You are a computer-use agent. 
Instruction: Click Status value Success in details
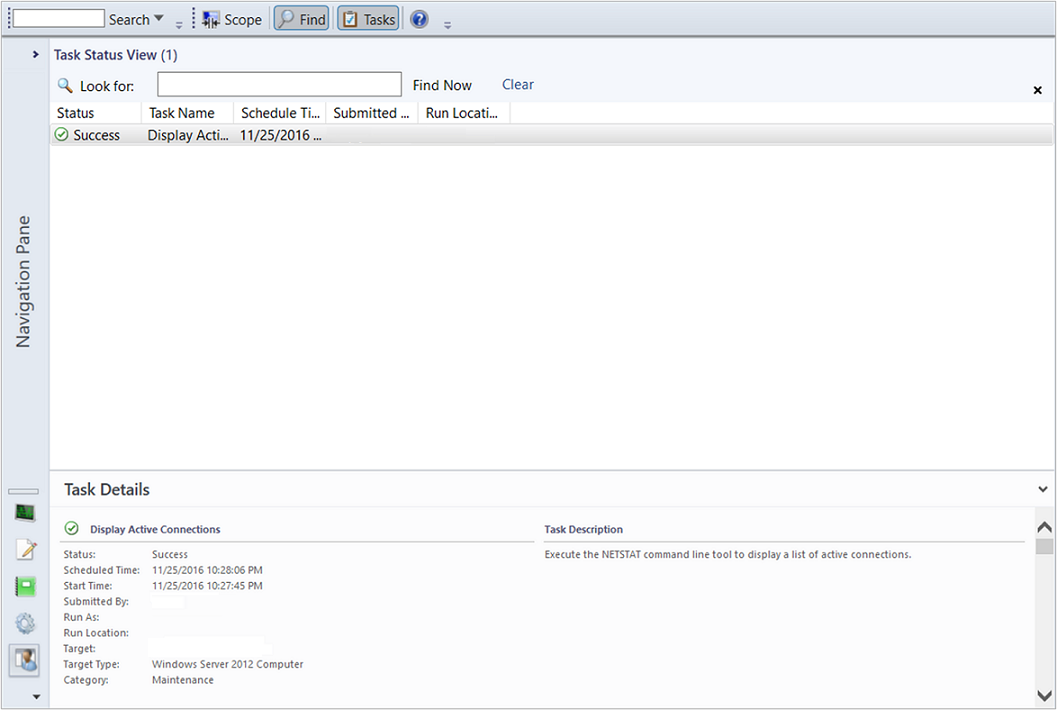point(170,554)
